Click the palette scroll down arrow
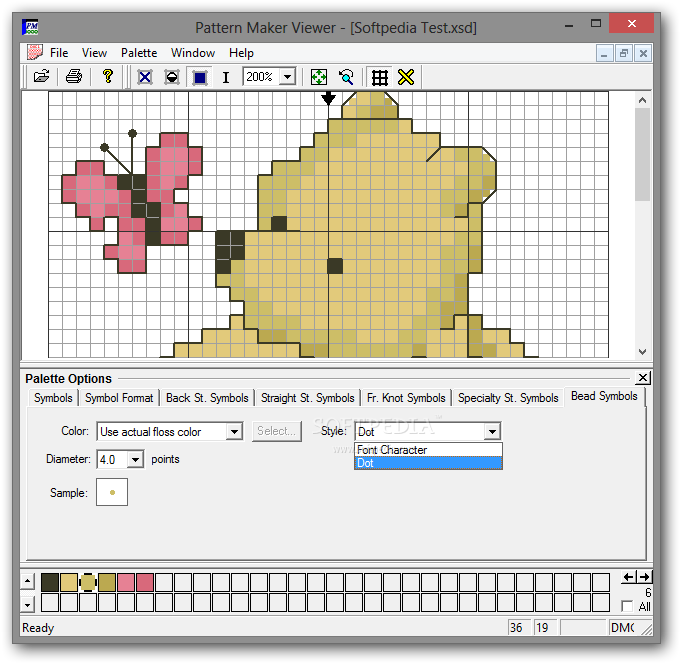This screenshot has height=664, width=681. 27,605
